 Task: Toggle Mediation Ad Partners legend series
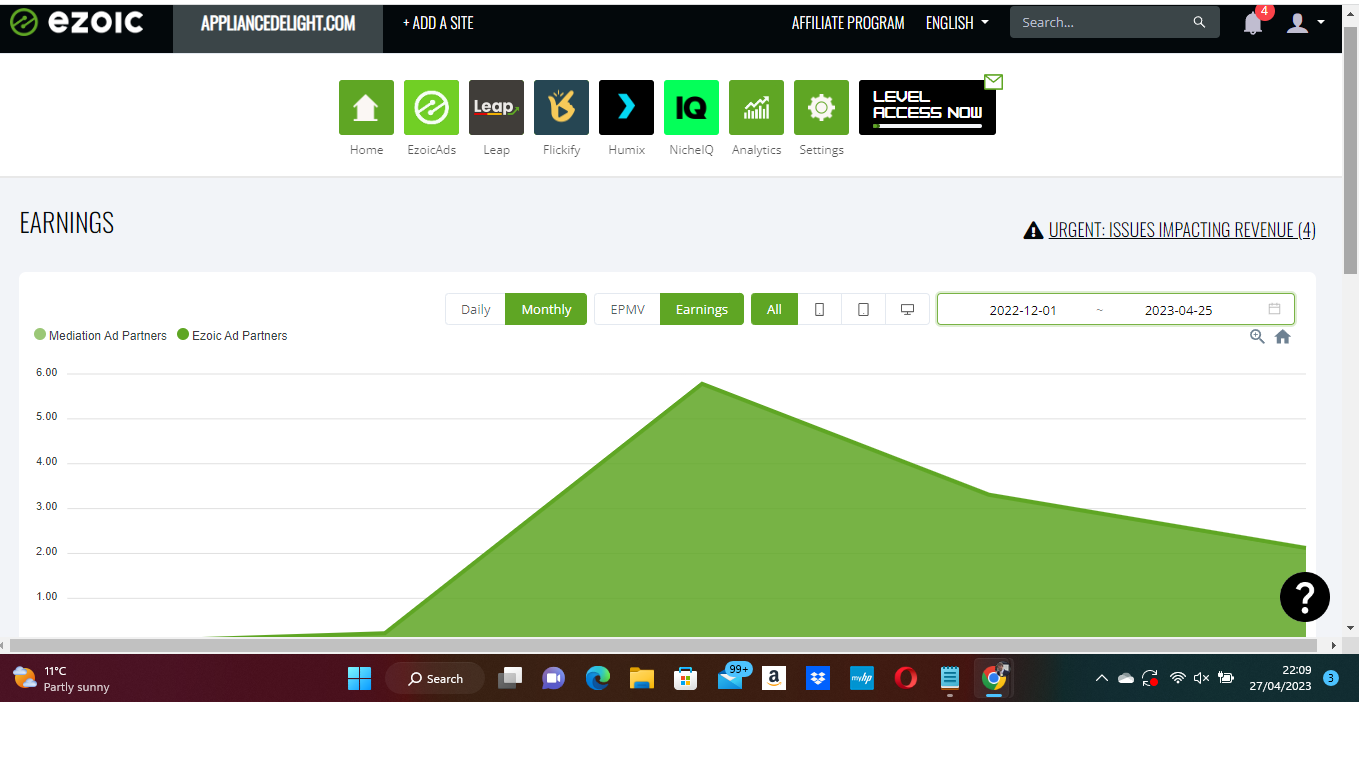coord(100,335)
